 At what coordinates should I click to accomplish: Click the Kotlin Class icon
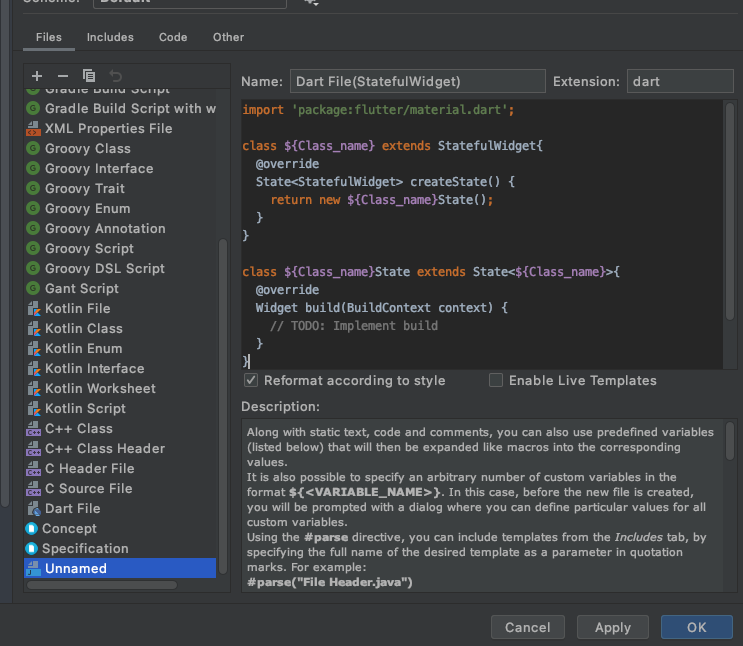(34, 328)
